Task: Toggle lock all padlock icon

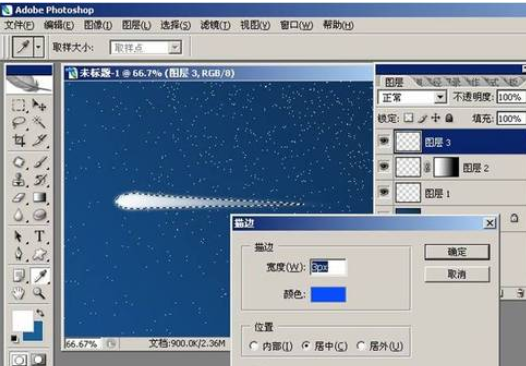Action: [450, 118]
